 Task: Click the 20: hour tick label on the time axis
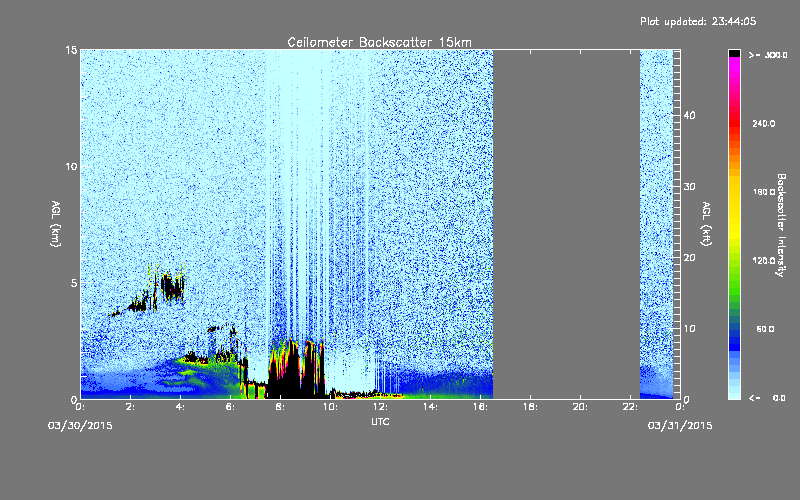580,407
